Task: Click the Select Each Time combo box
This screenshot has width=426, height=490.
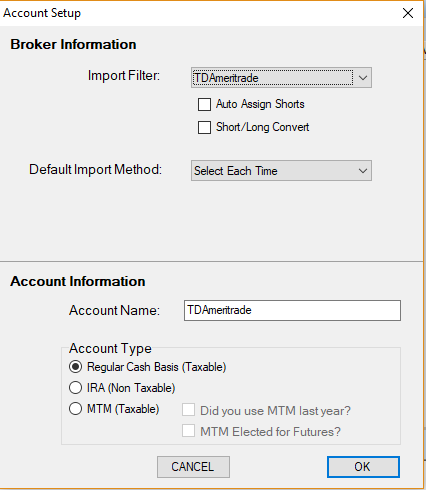Action: (281, 171)
